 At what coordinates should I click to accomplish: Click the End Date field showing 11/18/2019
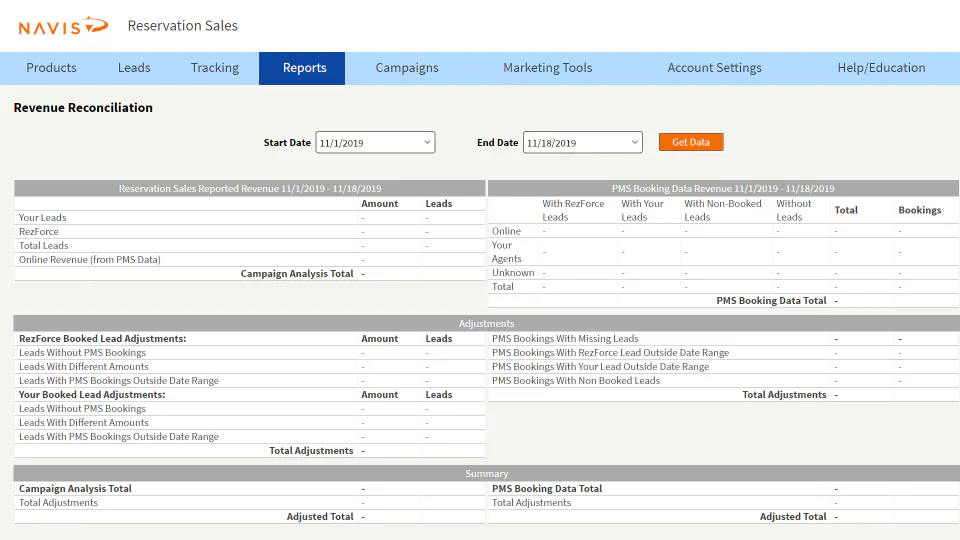click(x=583, y=142)
